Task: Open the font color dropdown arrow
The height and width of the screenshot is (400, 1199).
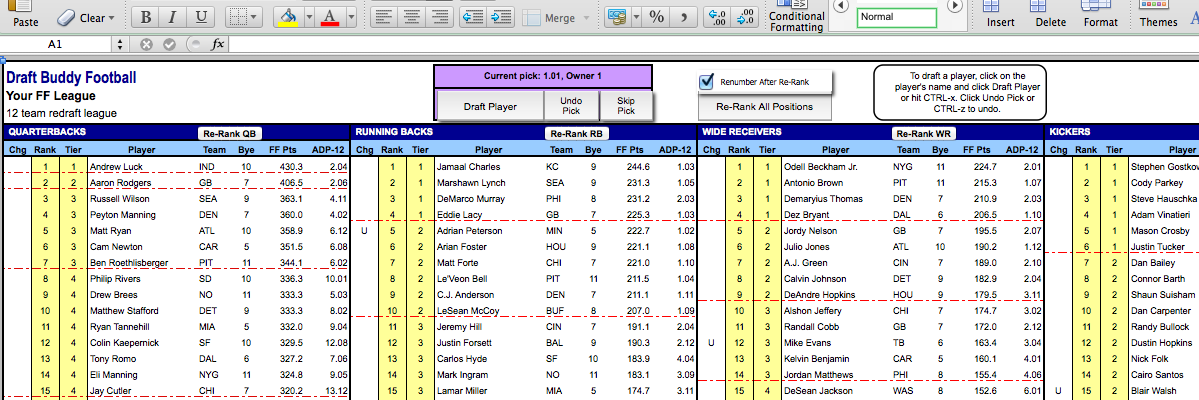Action: (x=350, y=17)
